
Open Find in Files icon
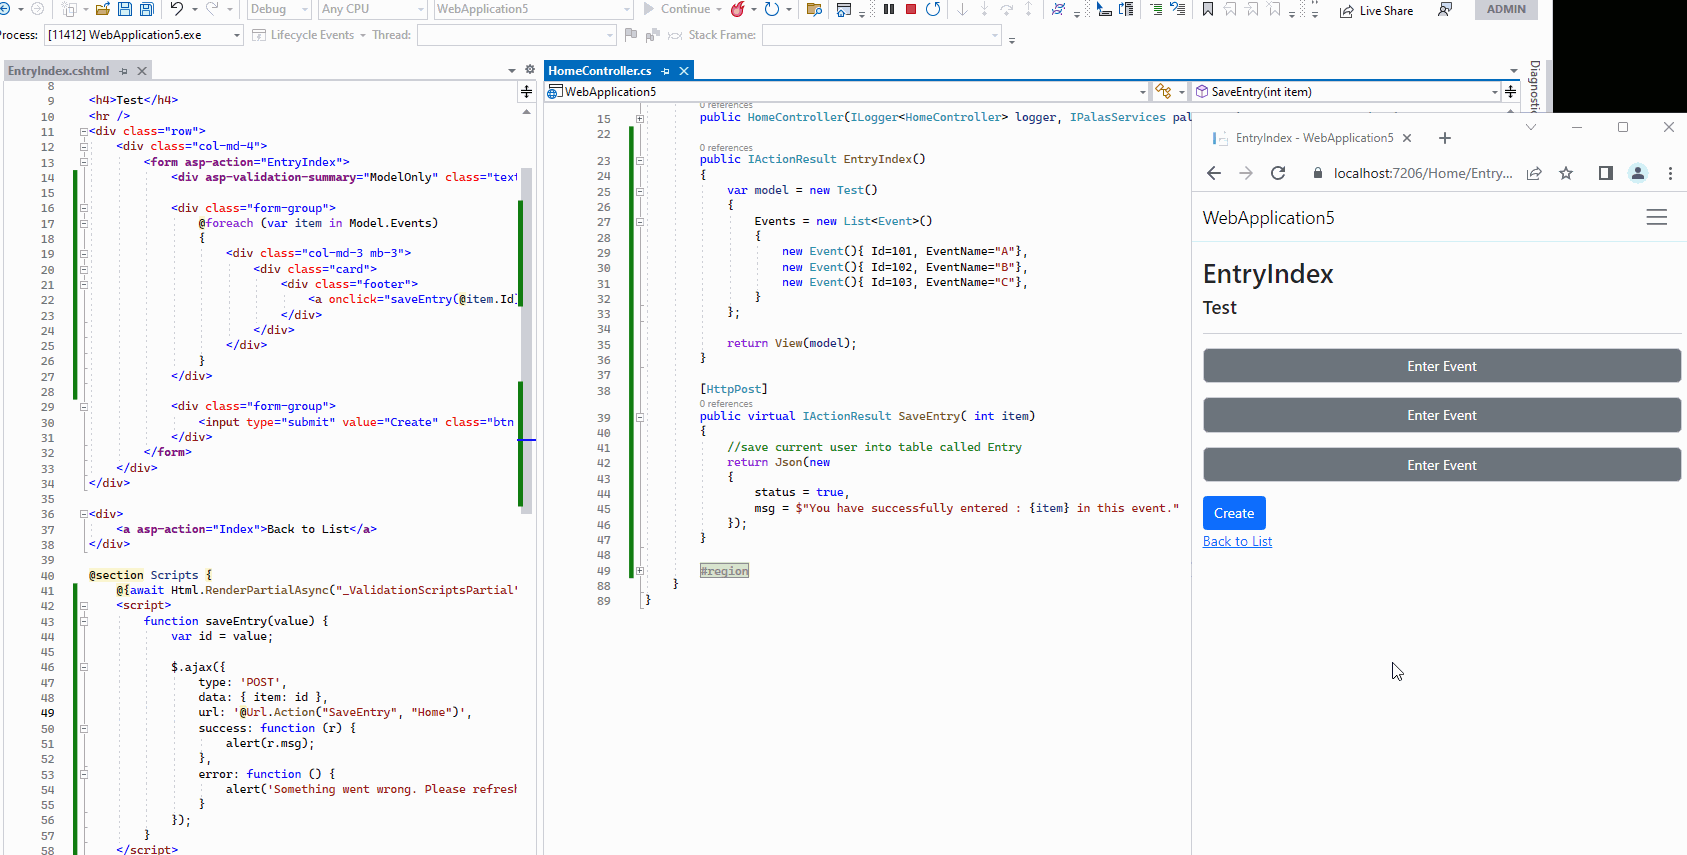[x=814, y=9]
